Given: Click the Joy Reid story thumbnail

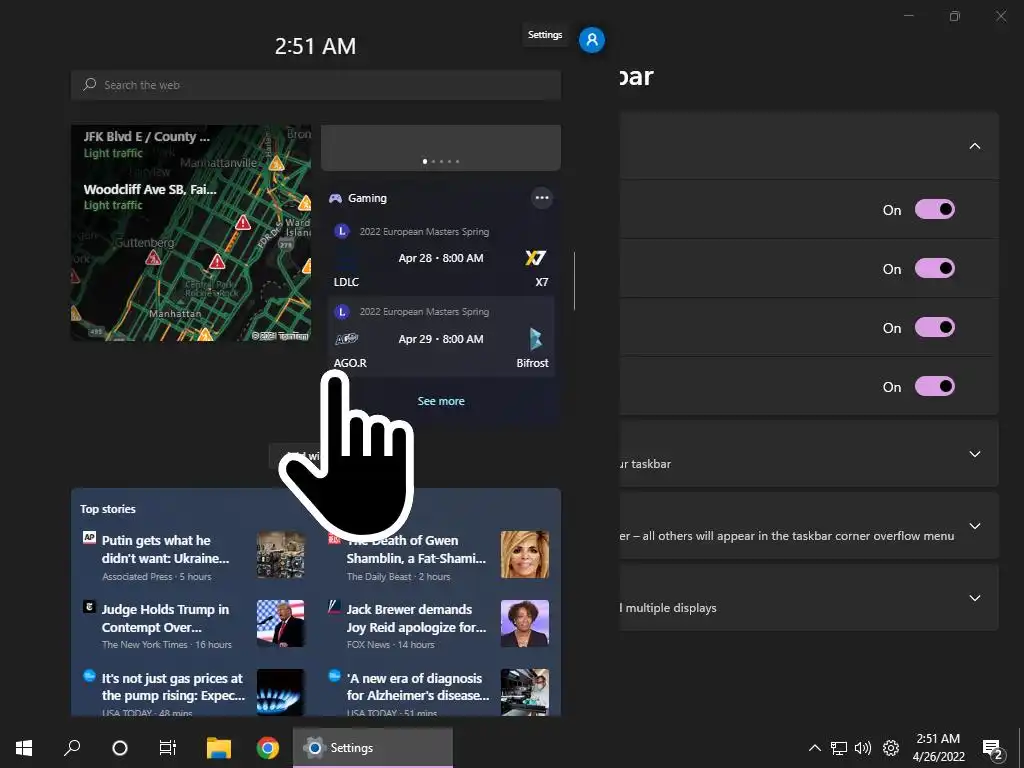Looking at the screenshot, I should point(525,623).
